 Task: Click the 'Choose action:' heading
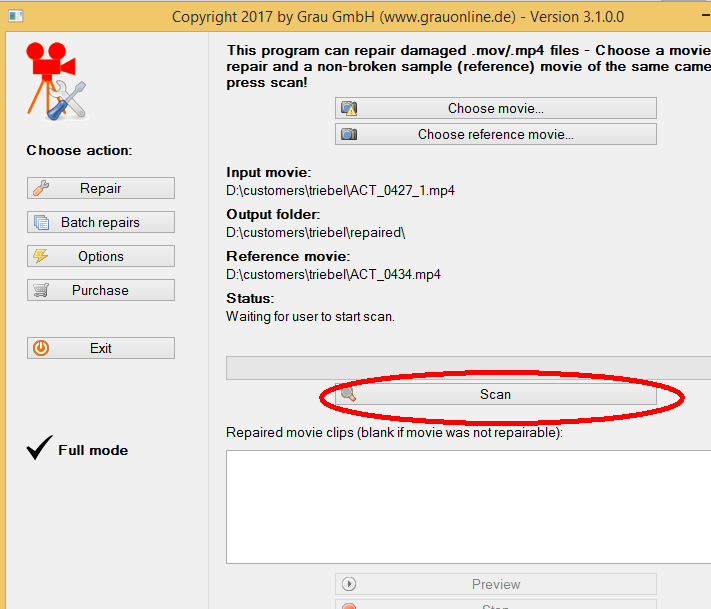(x=79, y=150)
